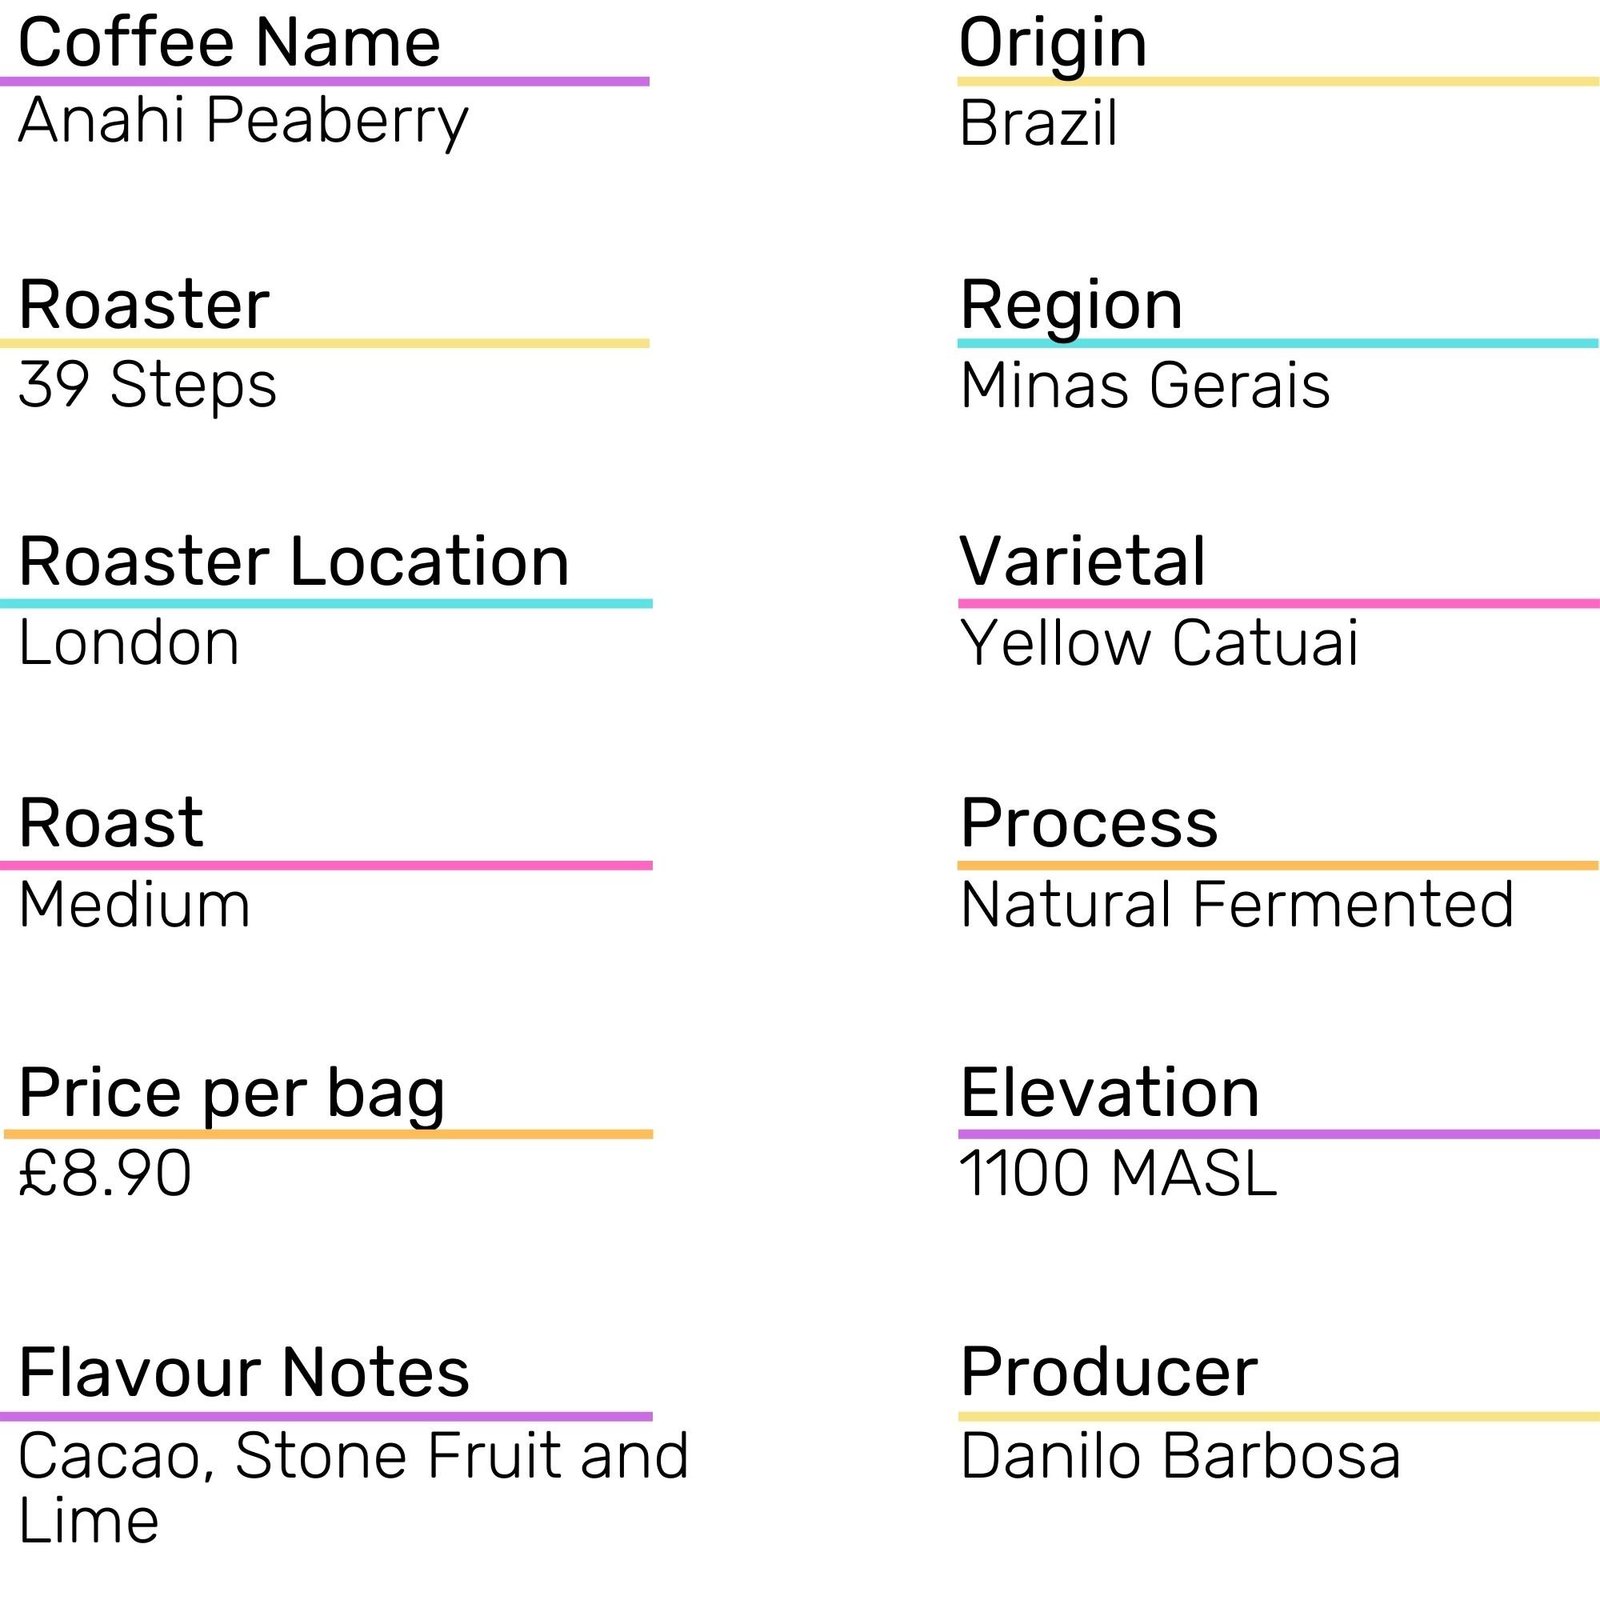The height and width of the screenshot is (1600, 1600).
Task: Select the Minas Gerais text
Action: 1145,385
